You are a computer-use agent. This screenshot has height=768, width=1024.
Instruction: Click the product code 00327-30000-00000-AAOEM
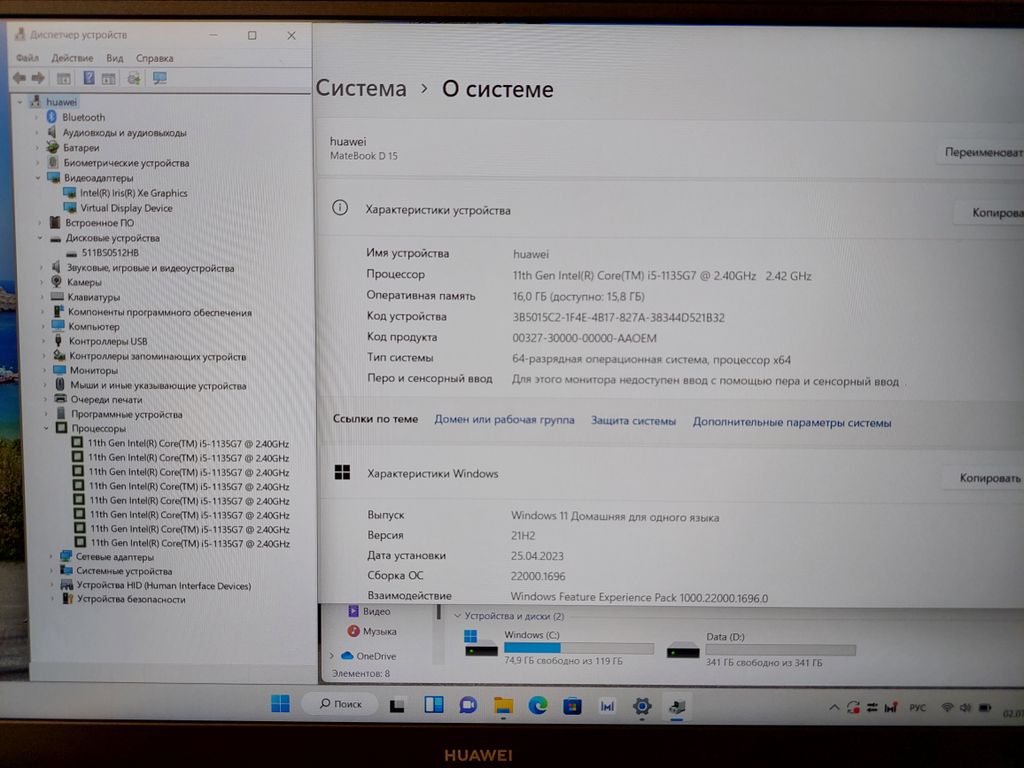click(584, 338)
